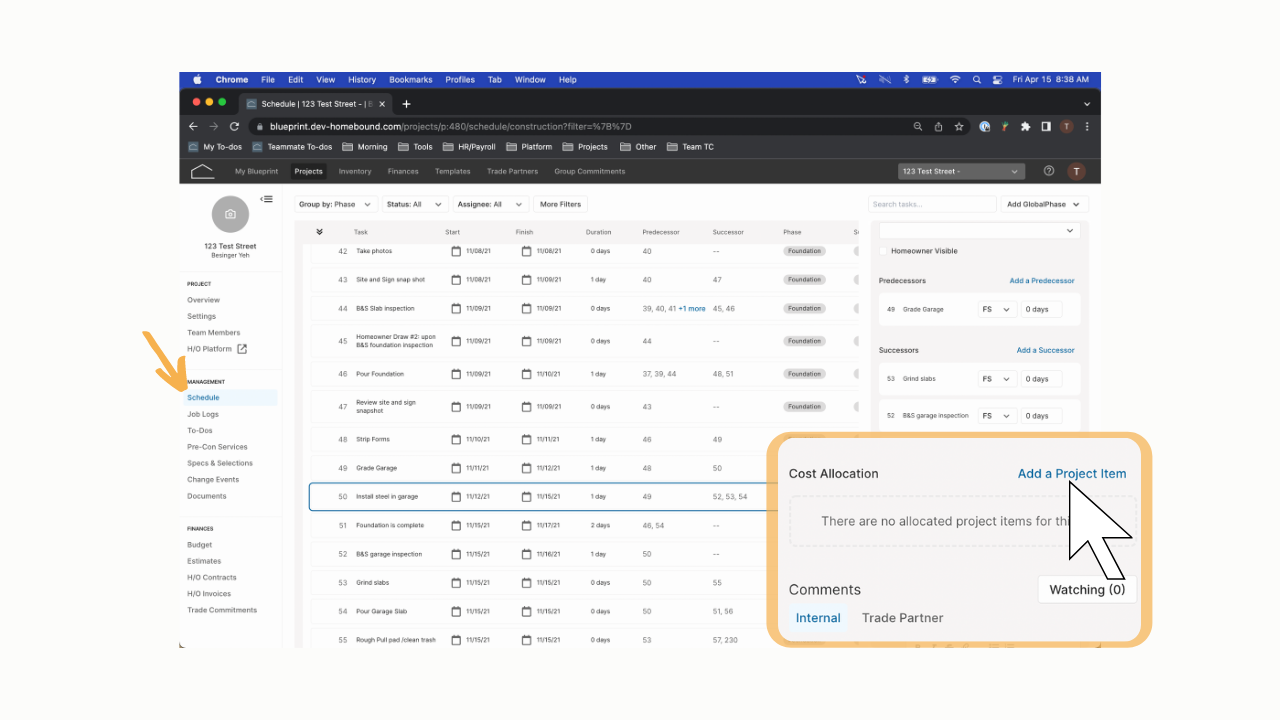Click Chrome reload page icon
Image resolution: width=1280 pixels, height=720 pixels.
click(234, 127)
